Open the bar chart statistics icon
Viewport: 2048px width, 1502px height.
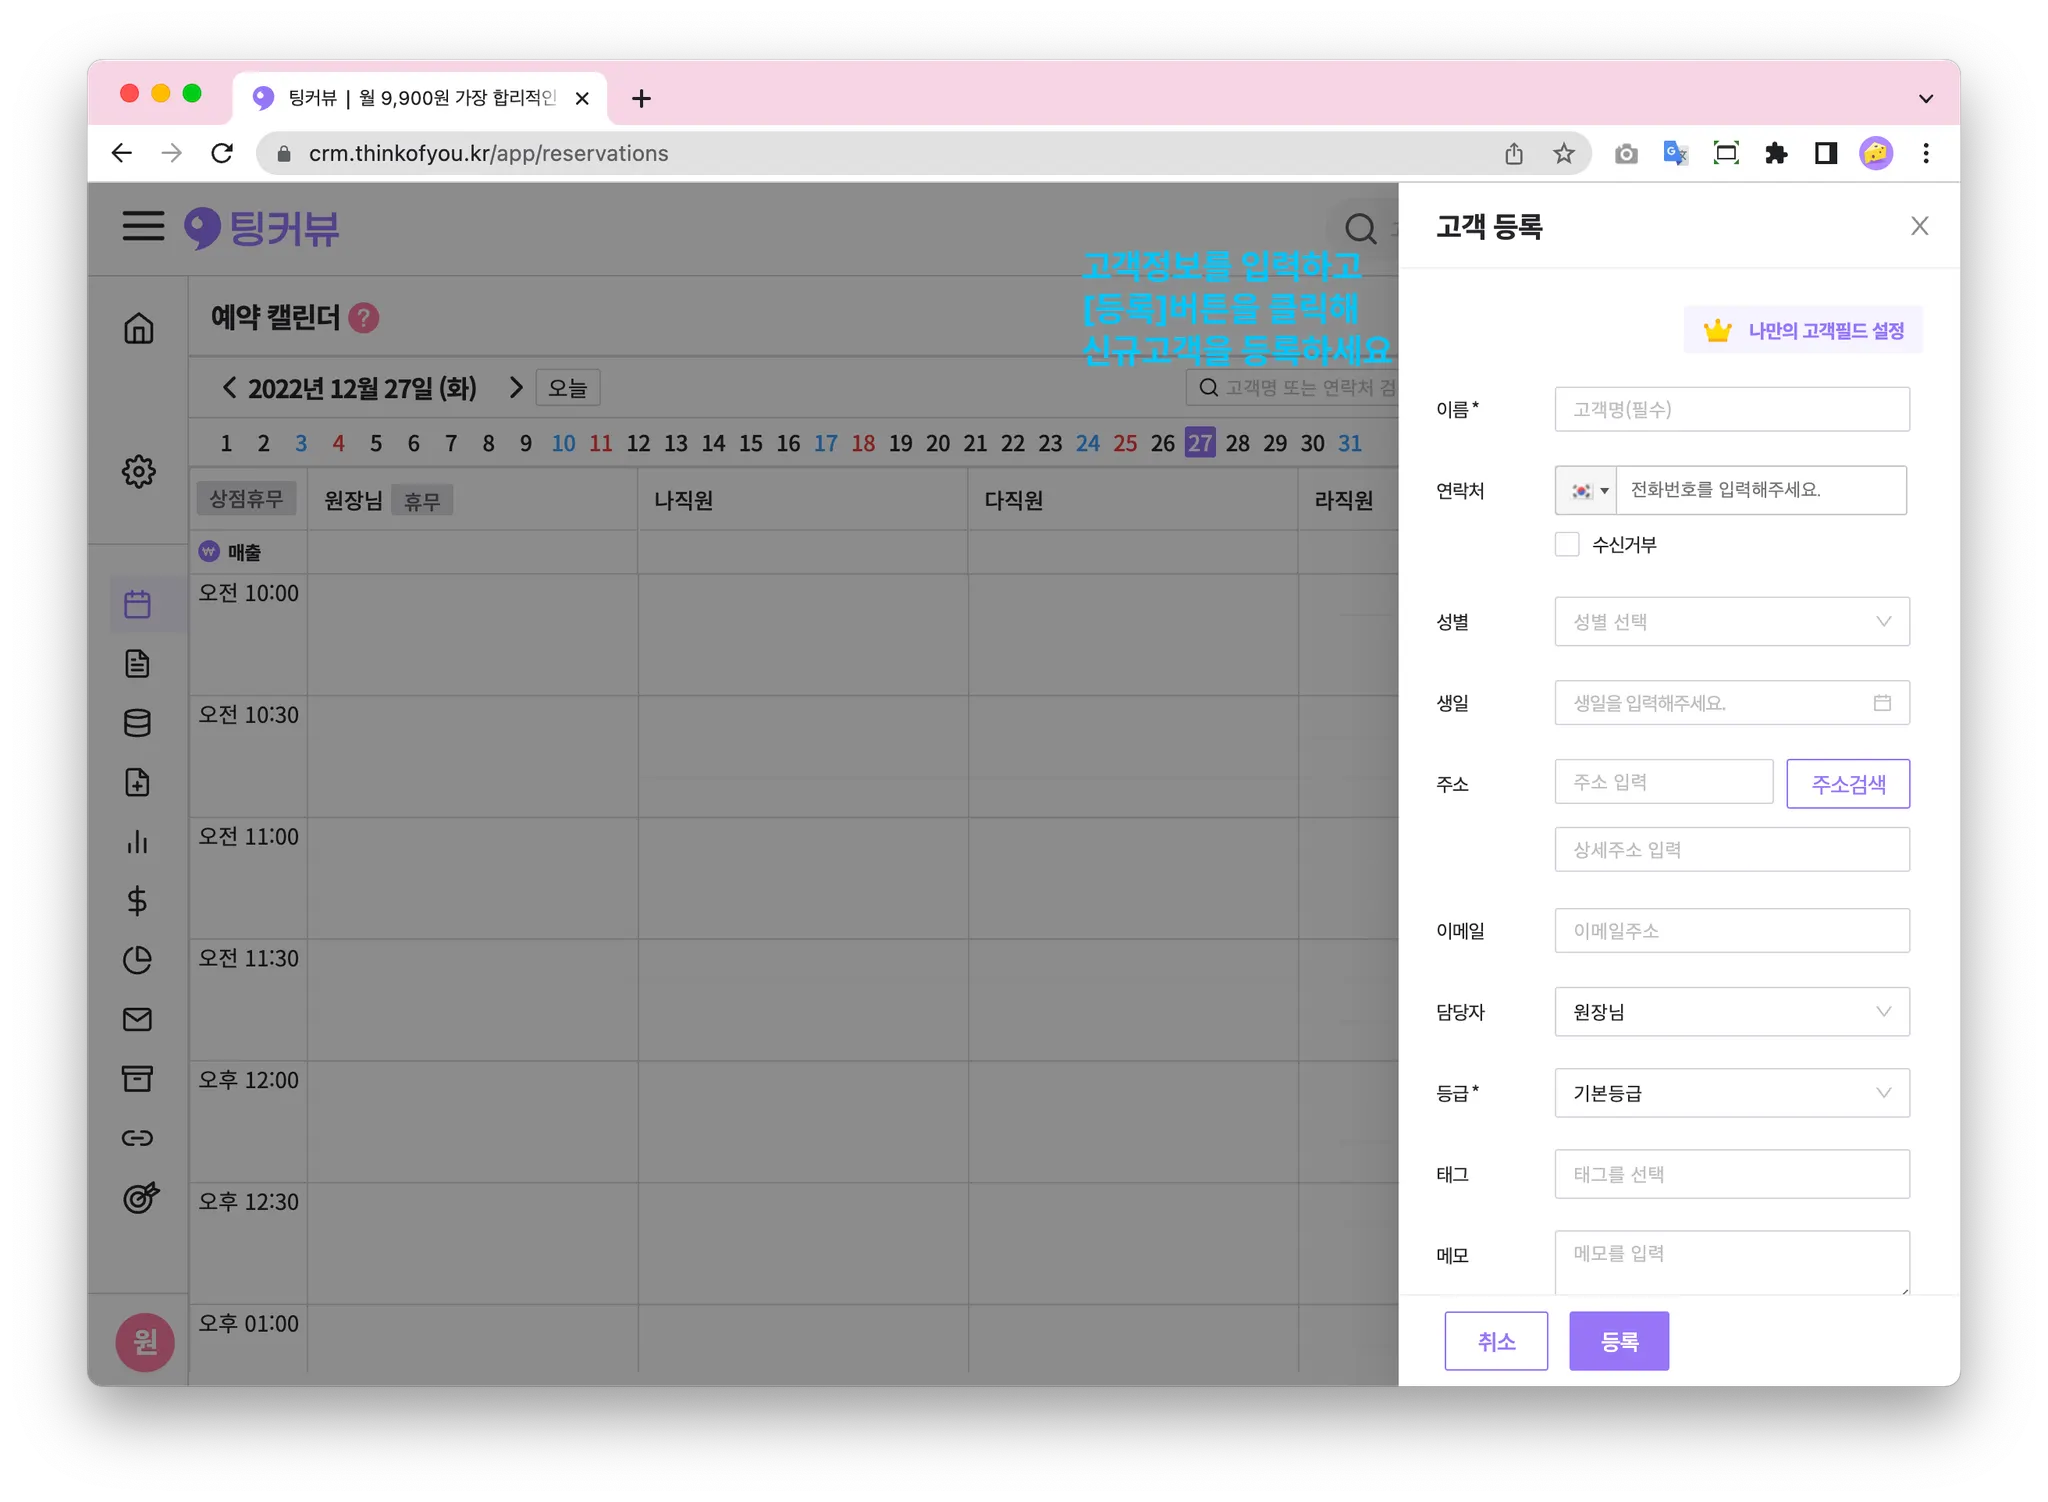138,842
